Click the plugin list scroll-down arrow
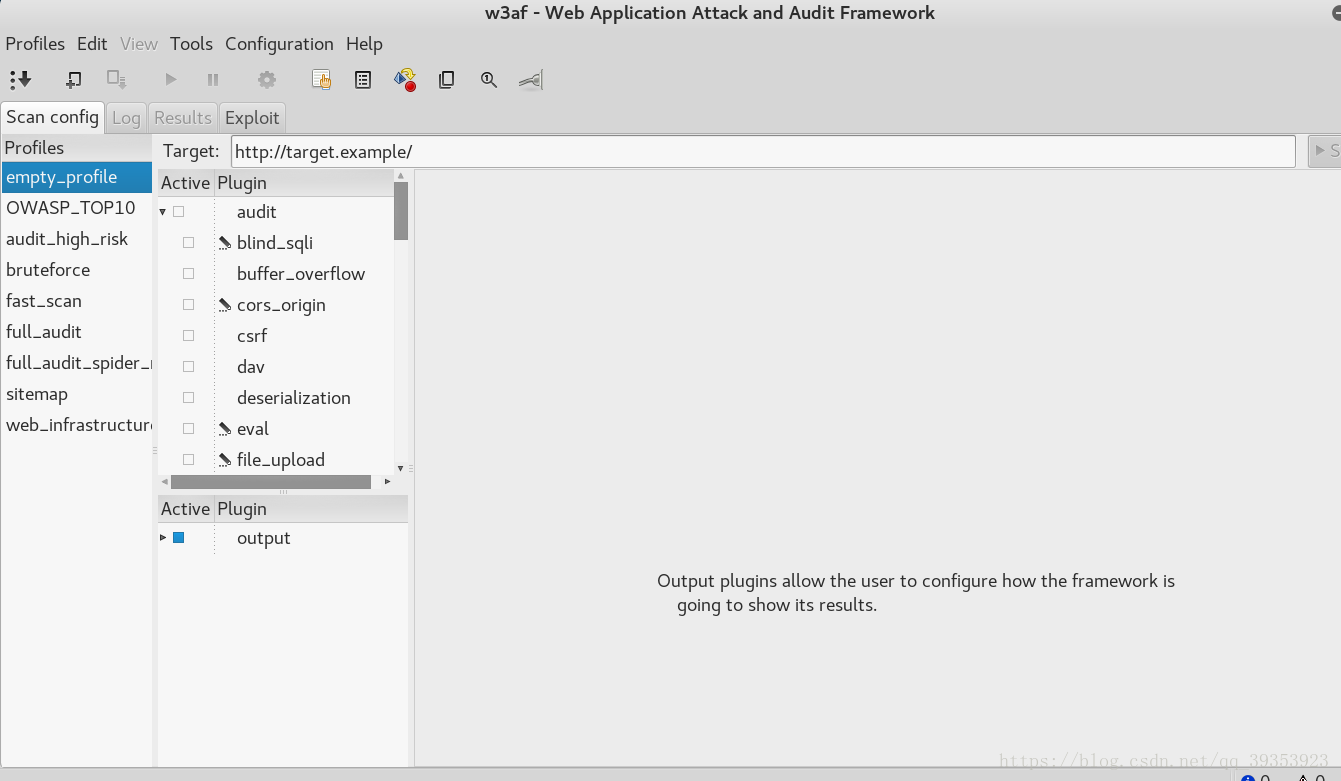The image size is (1341, 781). coord(400,468)
